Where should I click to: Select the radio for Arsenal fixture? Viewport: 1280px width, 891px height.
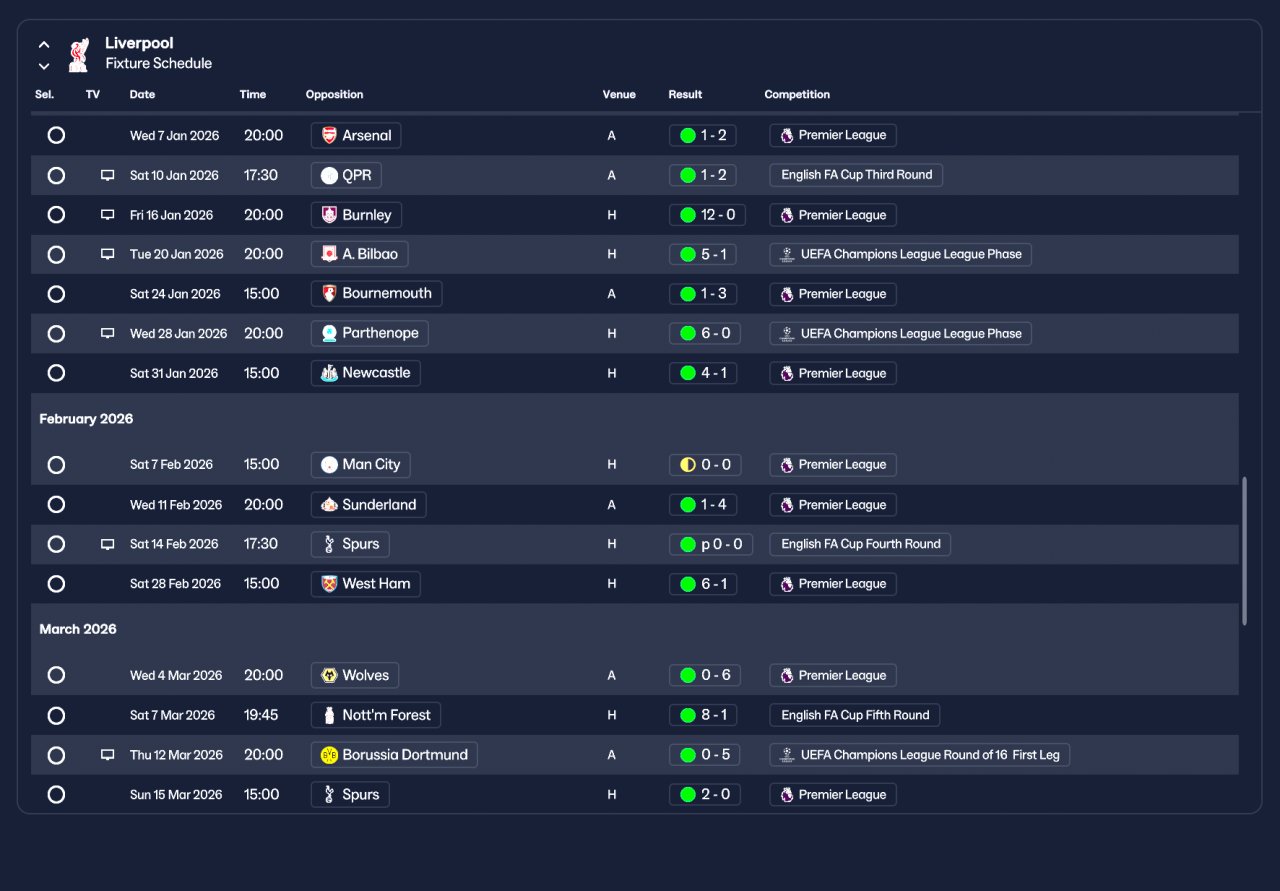coord(56,135)
